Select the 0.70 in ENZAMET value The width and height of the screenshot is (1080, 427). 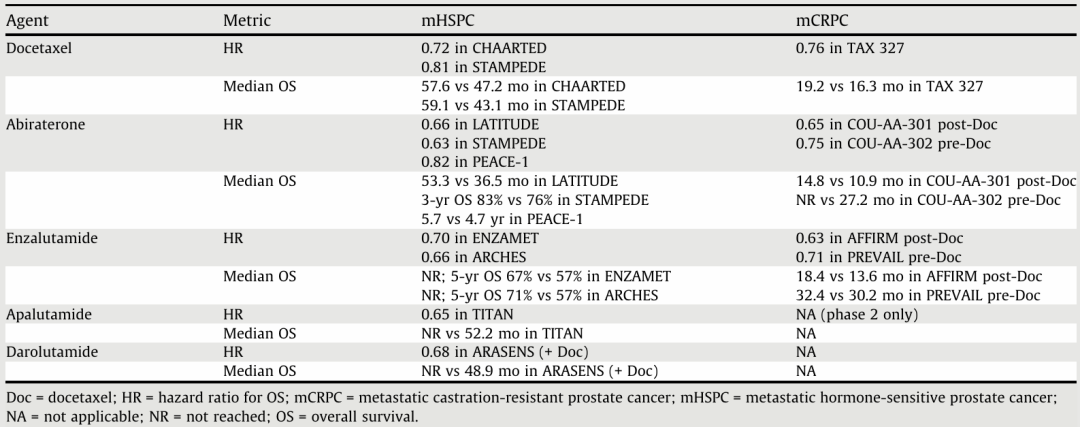[480, 237]
